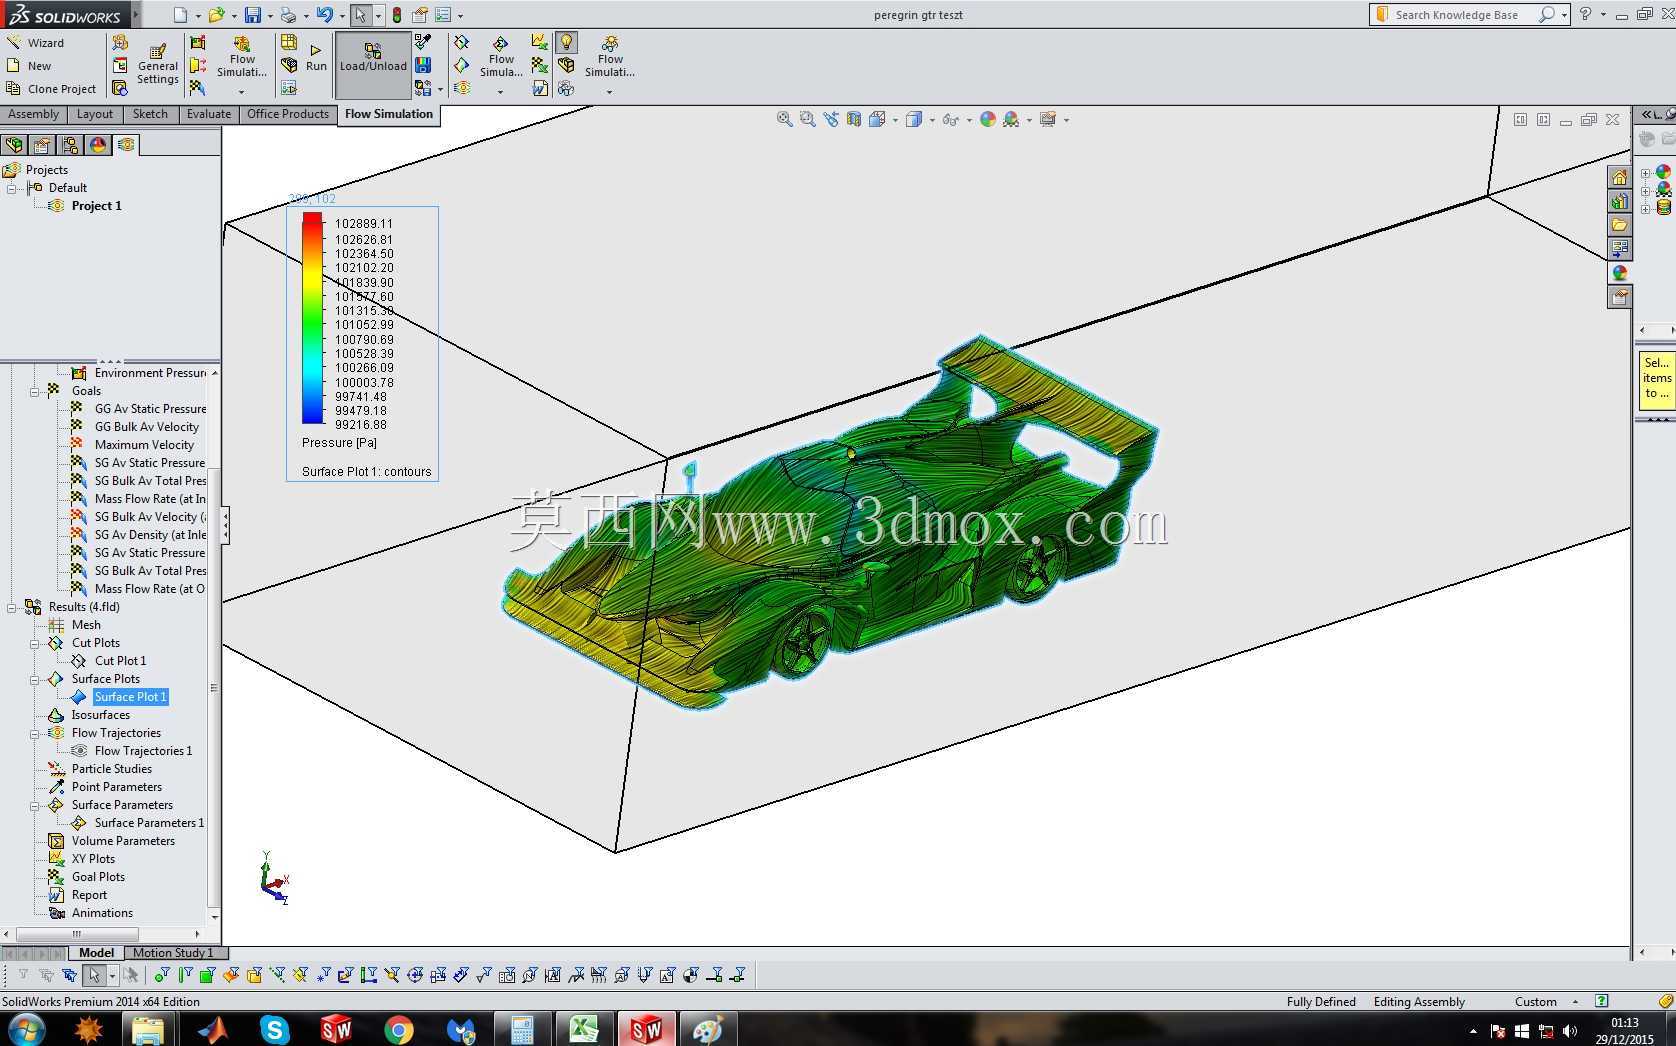The width and height of the screenshot is (1676, 1046).
Task: Open General Settings
Action: coord(157,65)
